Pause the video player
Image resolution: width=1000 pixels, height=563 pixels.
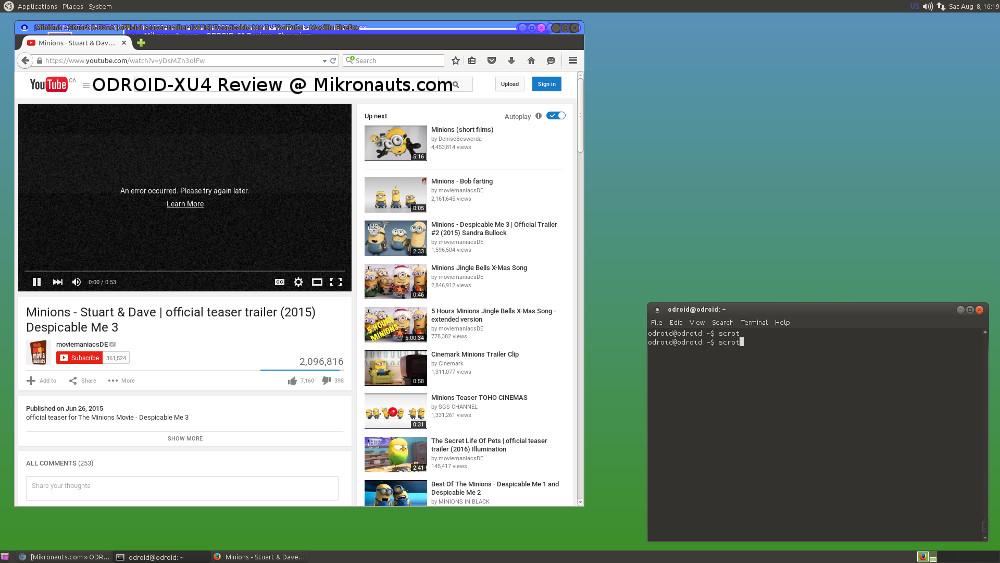coord(37,282)
